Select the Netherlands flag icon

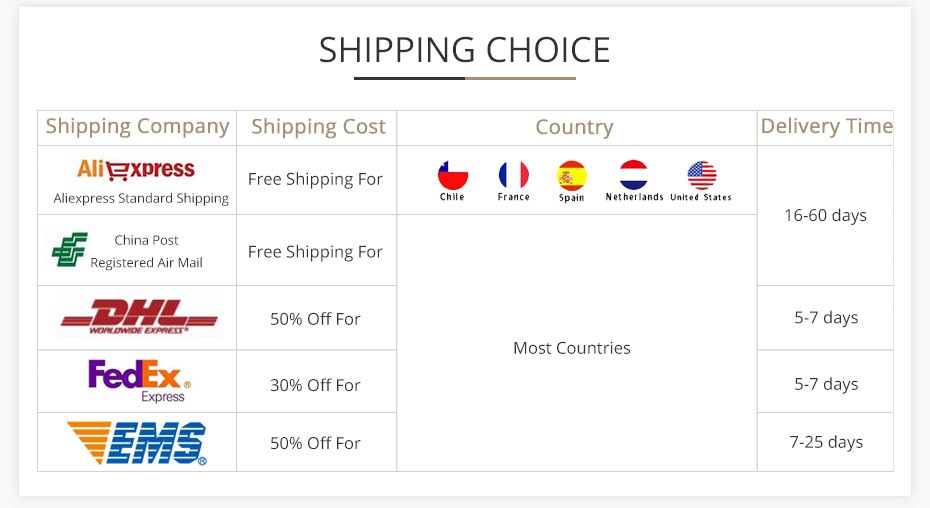(634, 176)
